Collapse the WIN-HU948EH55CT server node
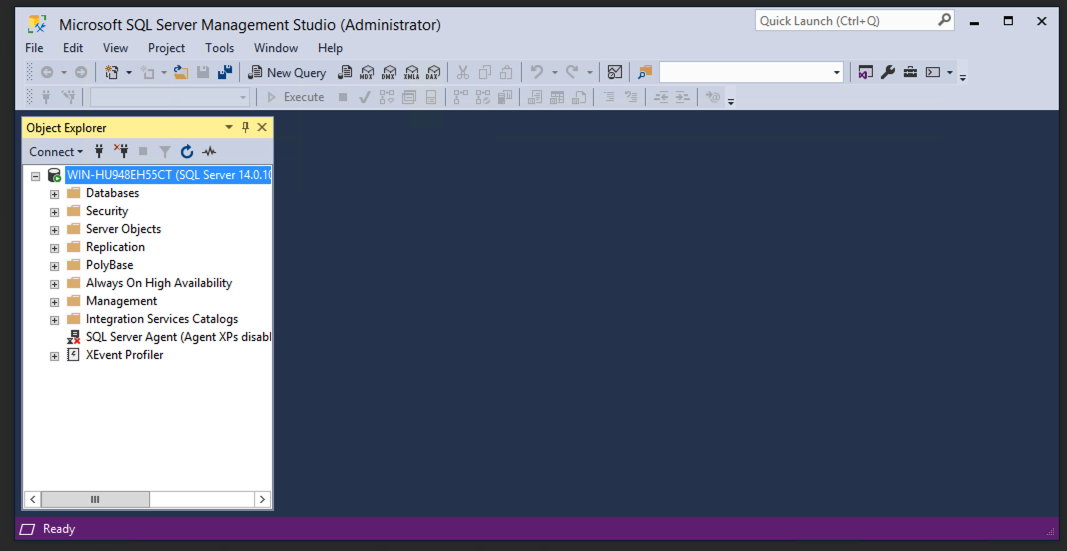This screenshot has width=1067, height=551. coord(36,176)
